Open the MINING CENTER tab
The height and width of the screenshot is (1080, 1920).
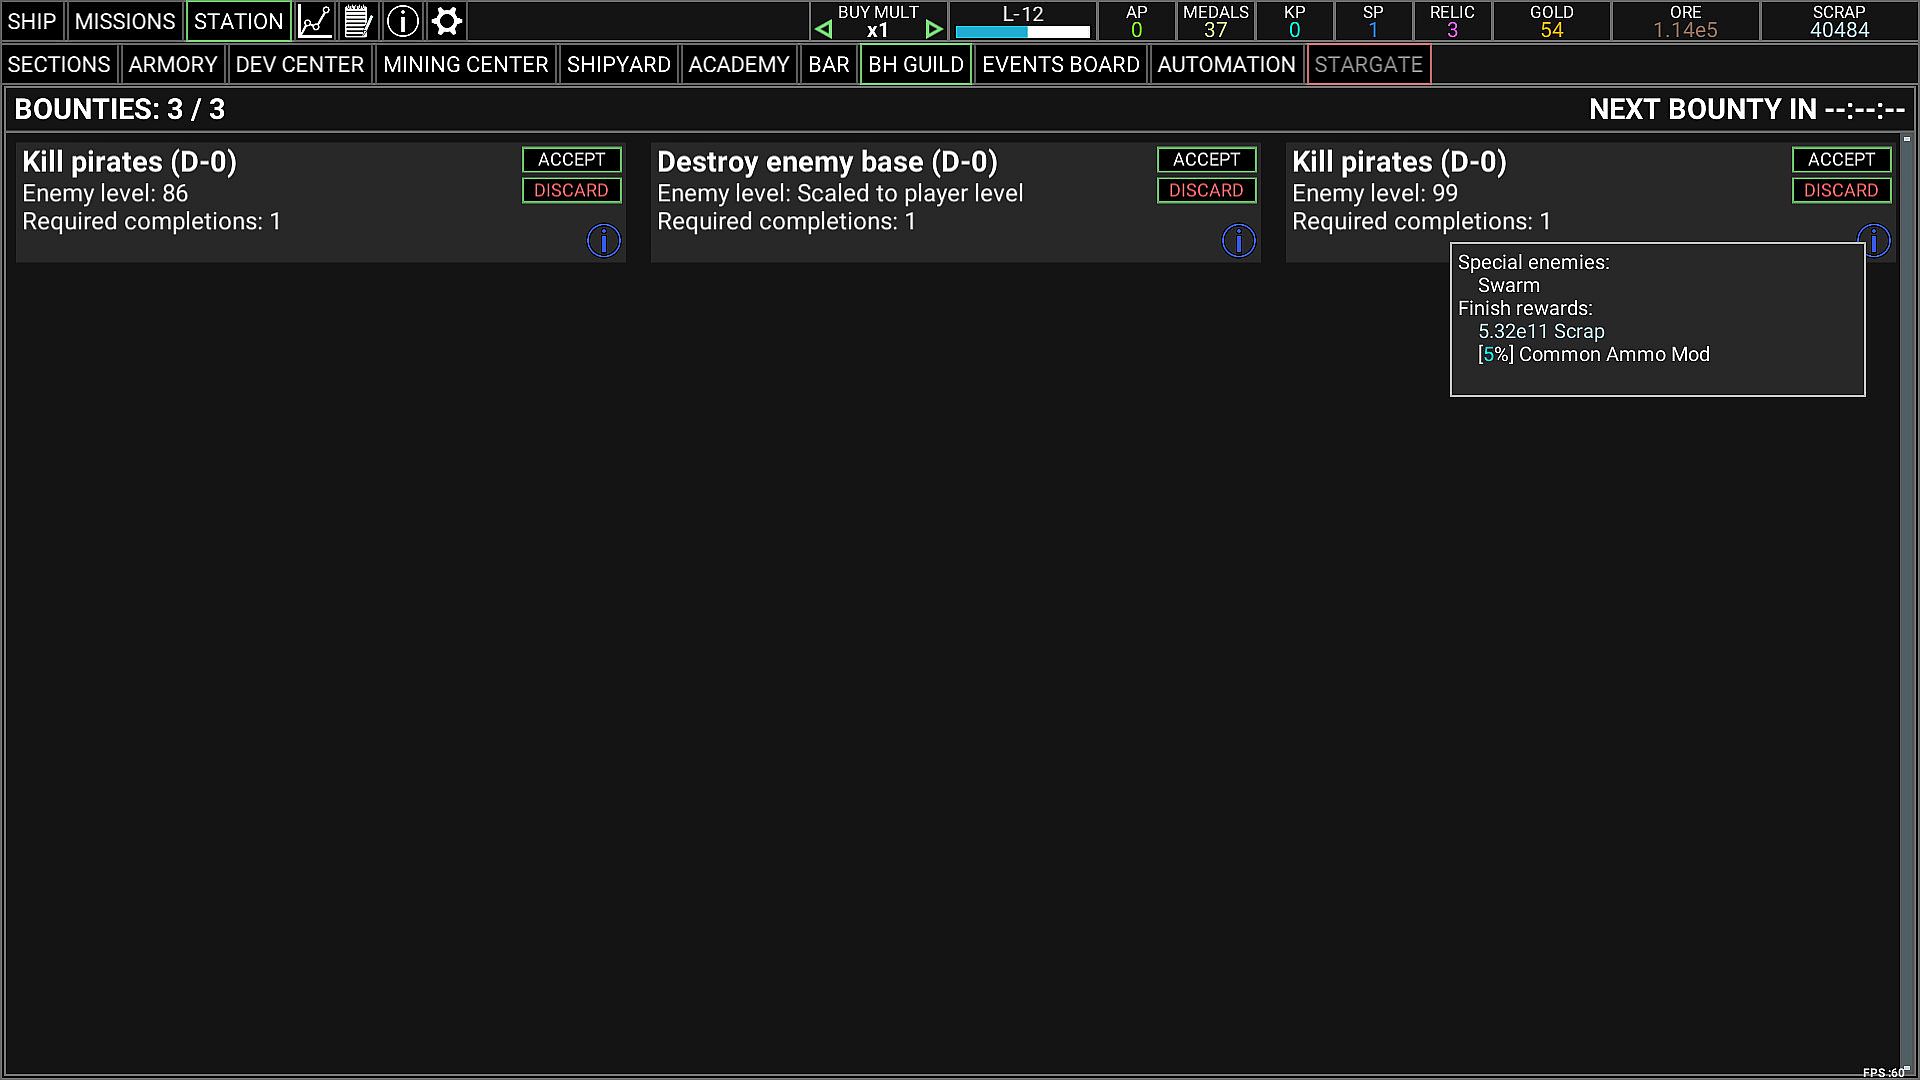(465, 65)
